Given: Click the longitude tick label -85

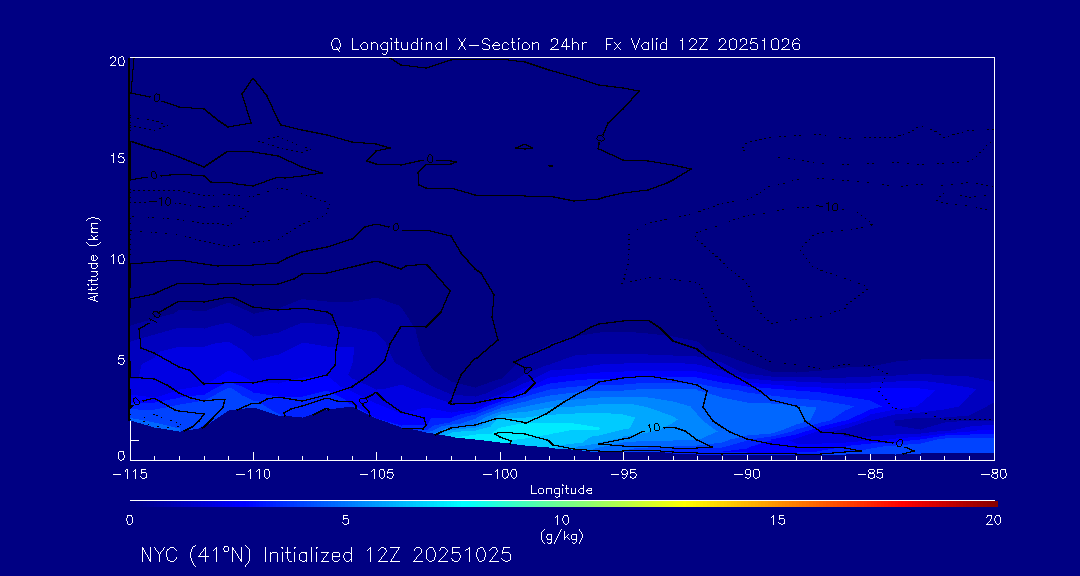Looking at the screenshot, I should click(x=870, y=474).
